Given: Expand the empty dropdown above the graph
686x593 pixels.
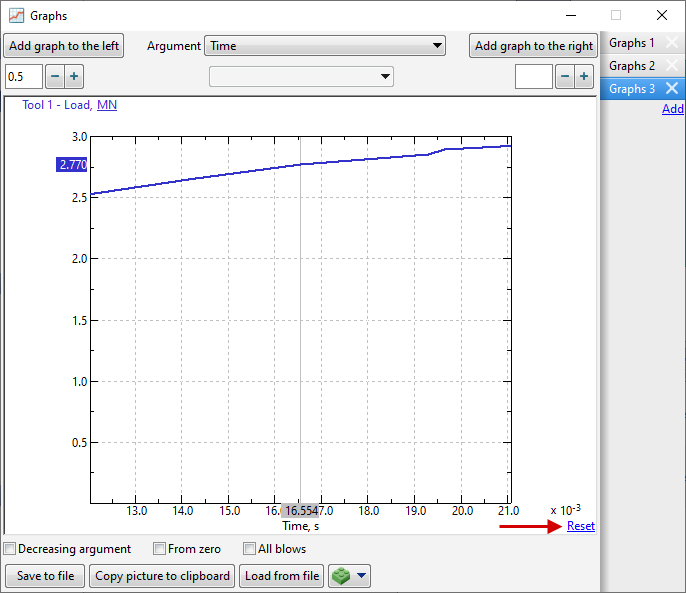Looking at the screenshot, I should 301,77.
